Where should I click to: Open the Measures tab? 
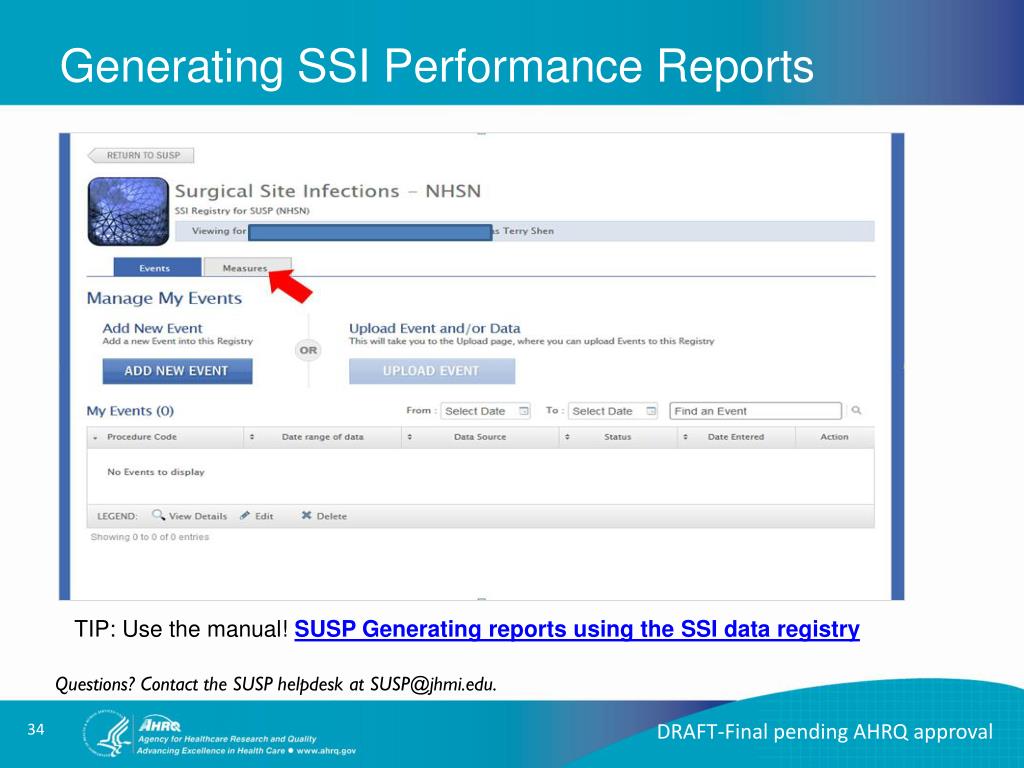click(x=246, y=268)
